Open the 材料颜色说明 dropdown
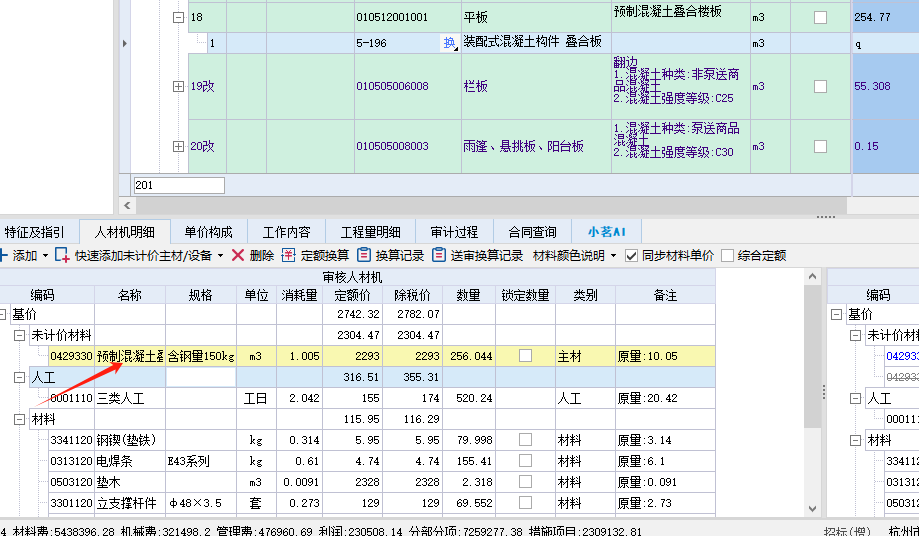Image resolution: width=919 pixels, height=536 pixels. click(614, 256)
